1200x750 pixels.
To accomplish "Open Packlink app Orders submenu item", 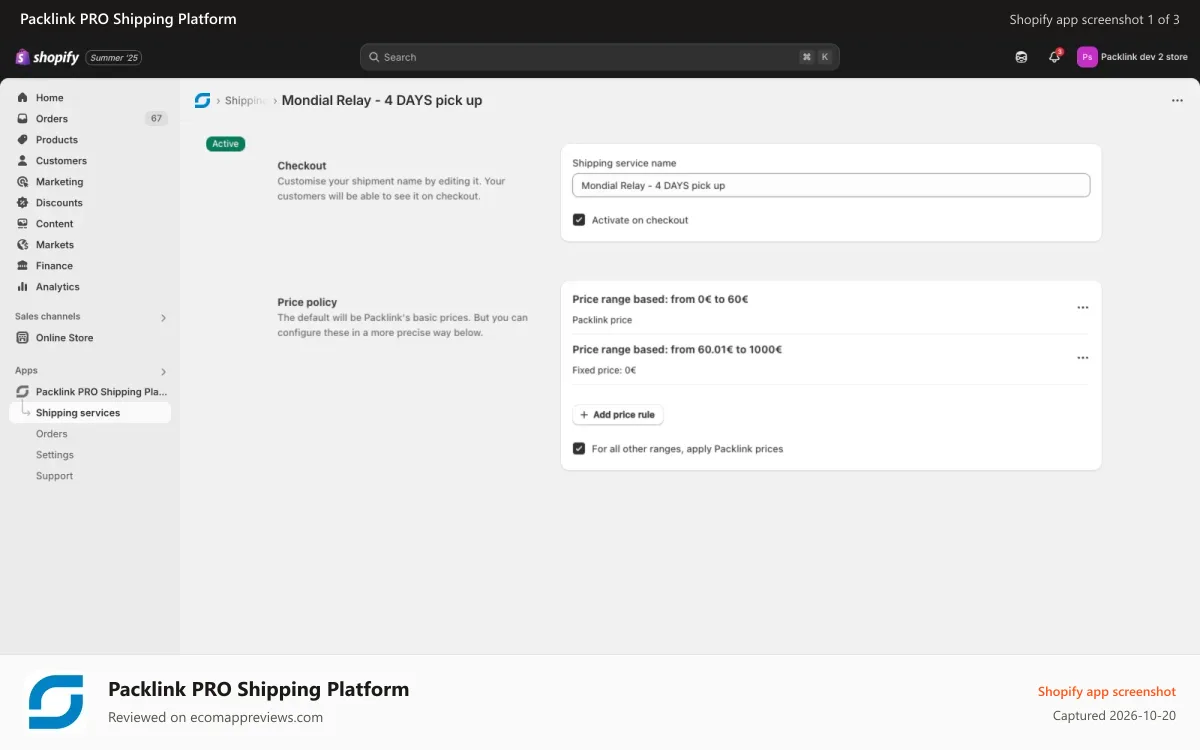I will (x=52, y=434).
